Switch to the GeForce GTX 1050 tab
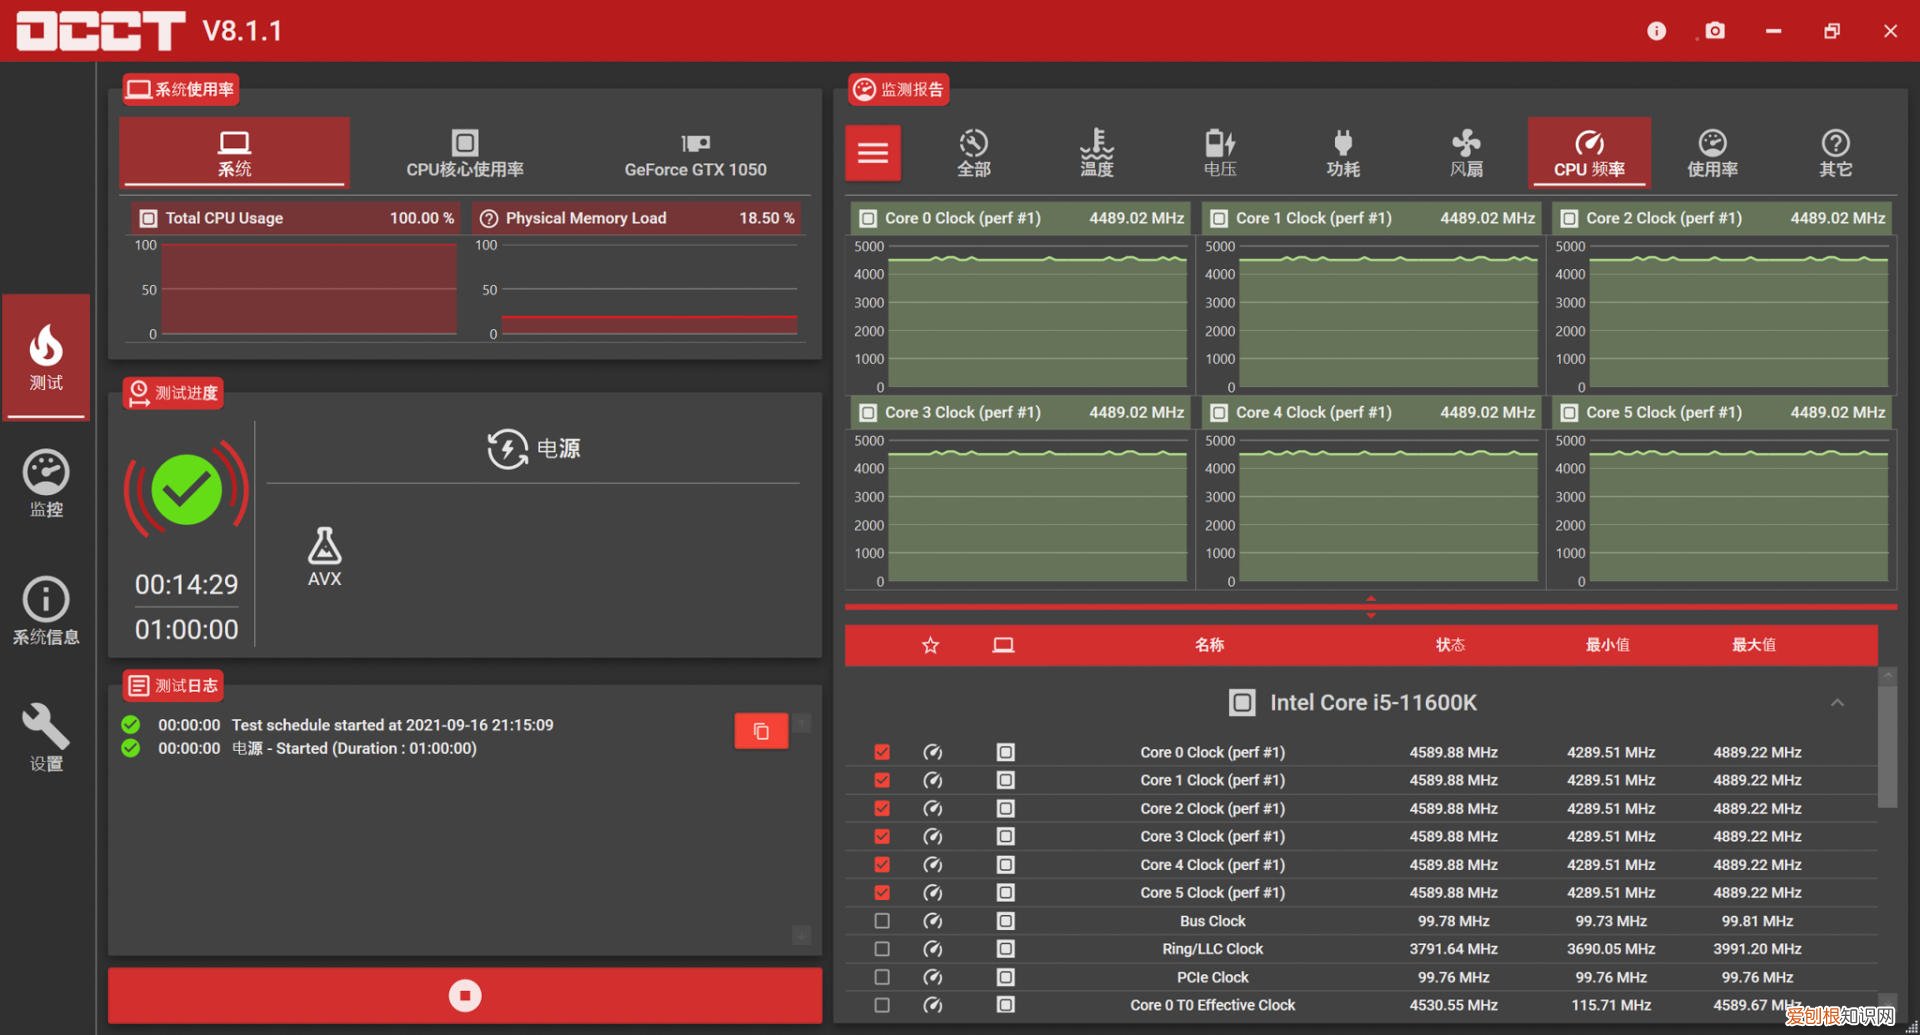This screenshot has width=1920, height=1035. (x=695, y=153)
